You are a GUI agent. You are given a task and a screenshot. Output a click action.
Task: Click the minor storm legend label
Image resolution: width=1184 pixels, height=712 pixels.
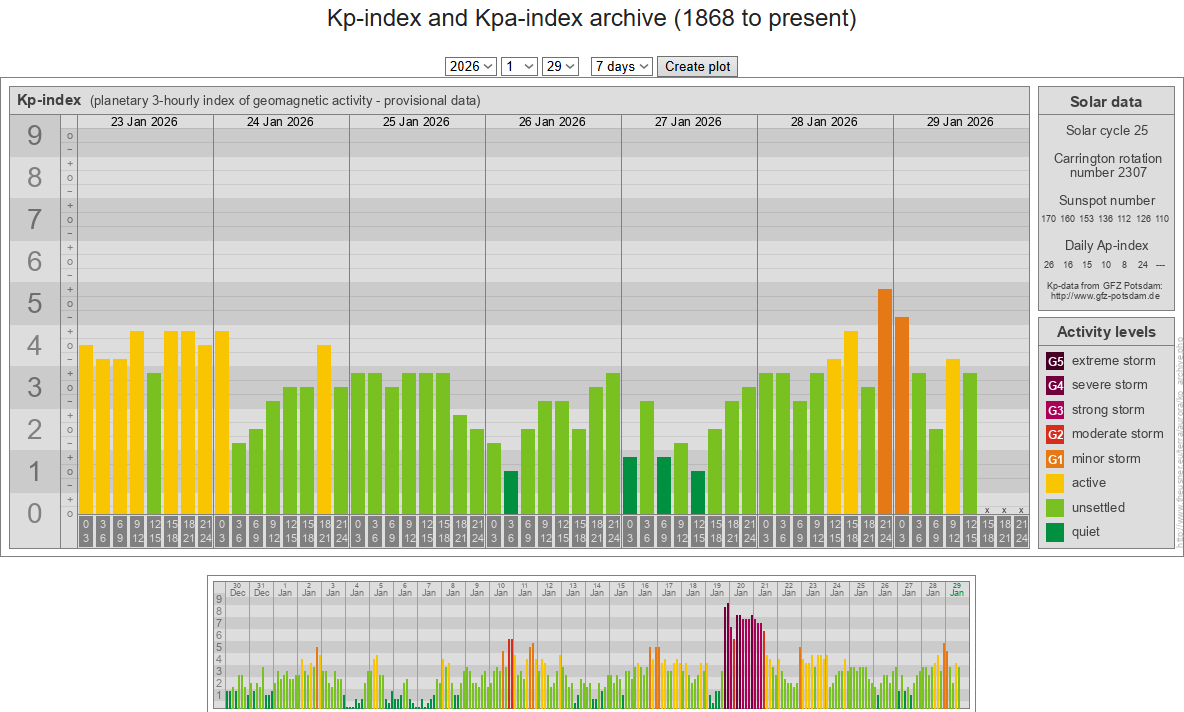1105,459
